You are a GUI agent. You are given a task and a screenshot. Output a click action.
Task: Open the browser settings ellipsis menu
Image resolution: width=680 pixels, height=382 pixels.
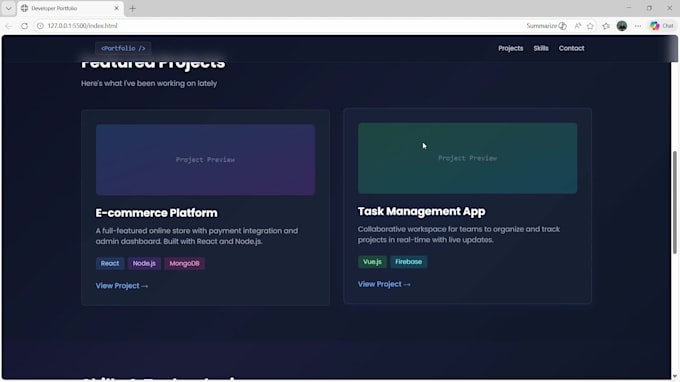click(638, 26)
